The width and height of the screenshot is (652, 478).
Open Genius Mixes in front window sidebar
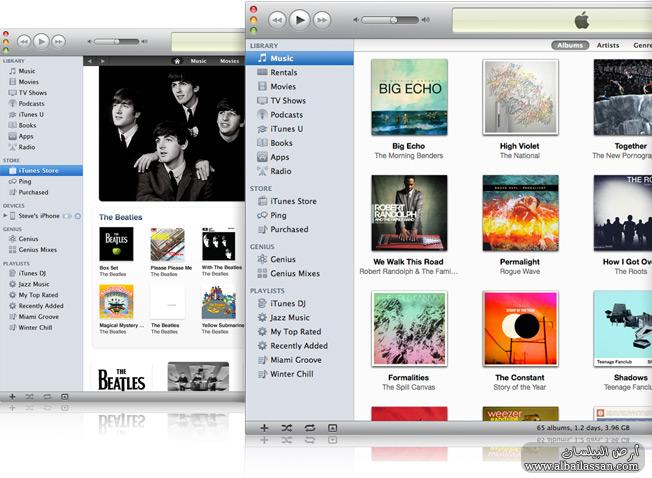[299, 273]
